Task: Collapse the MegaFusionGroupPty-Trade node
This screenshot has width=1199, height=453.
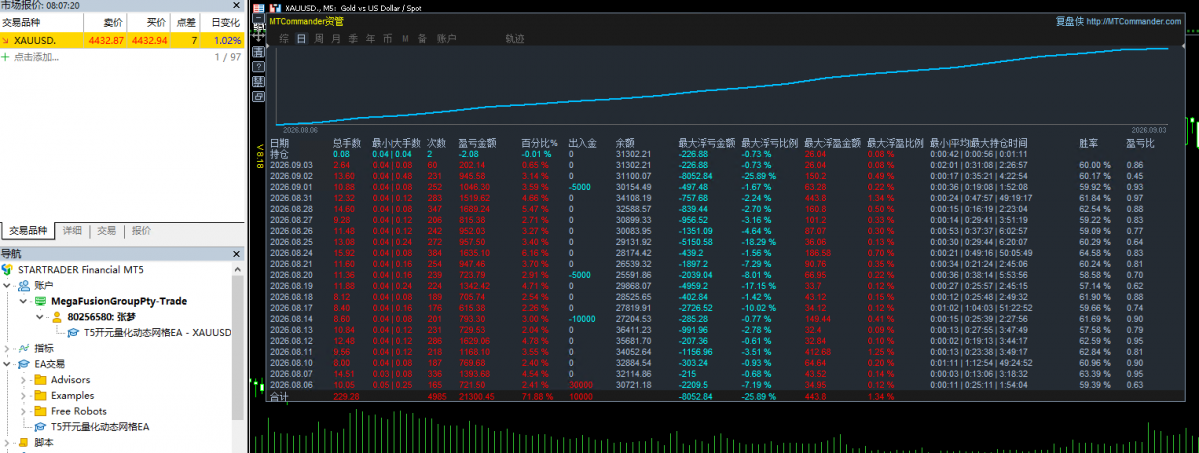Action: pos(23,301)
